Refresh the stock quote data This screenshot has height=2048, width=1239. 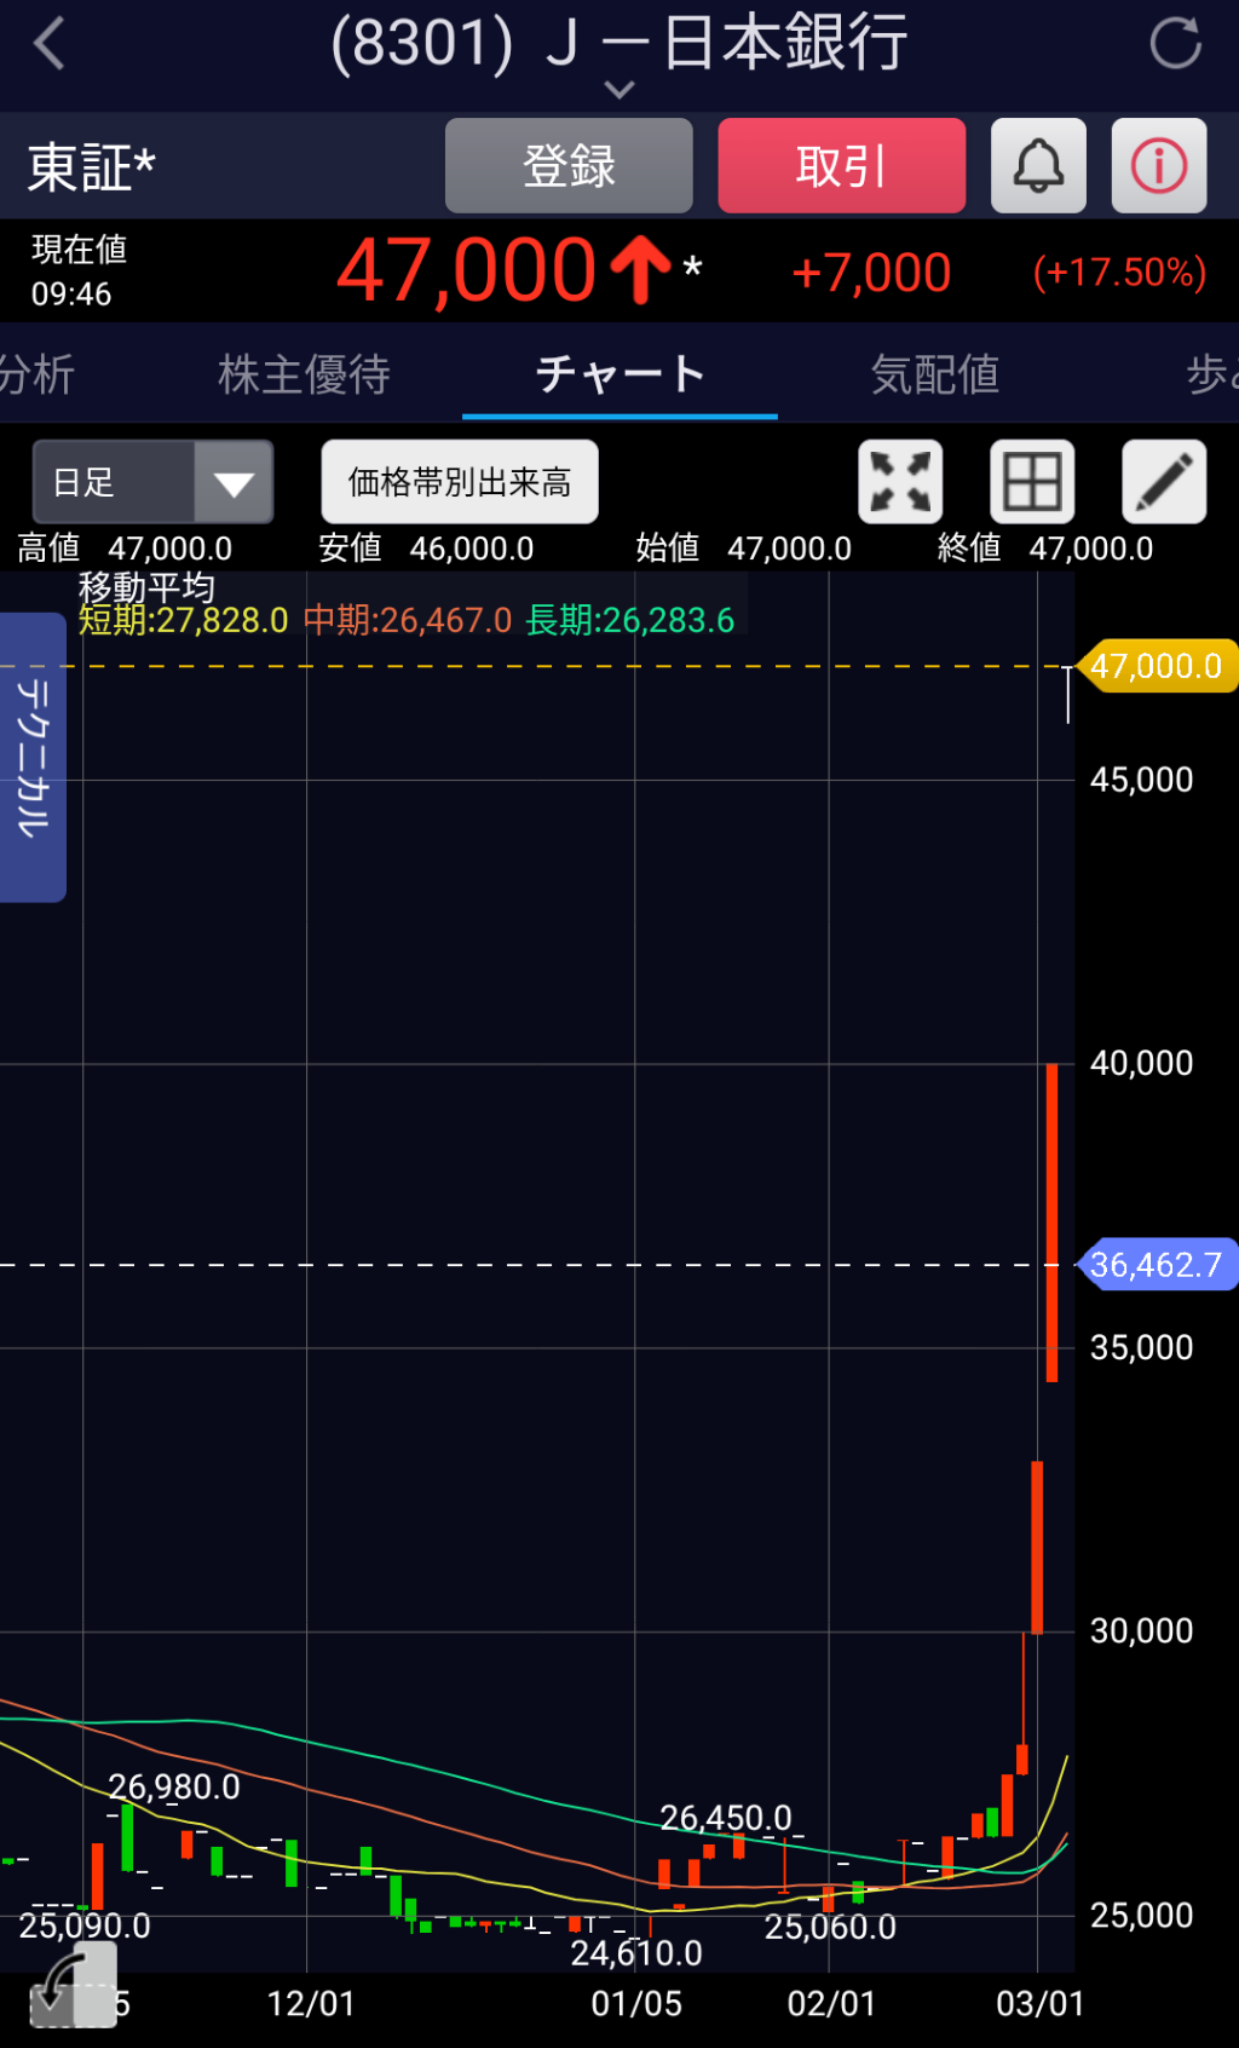pyautogui.click(x=1175, y=43)
